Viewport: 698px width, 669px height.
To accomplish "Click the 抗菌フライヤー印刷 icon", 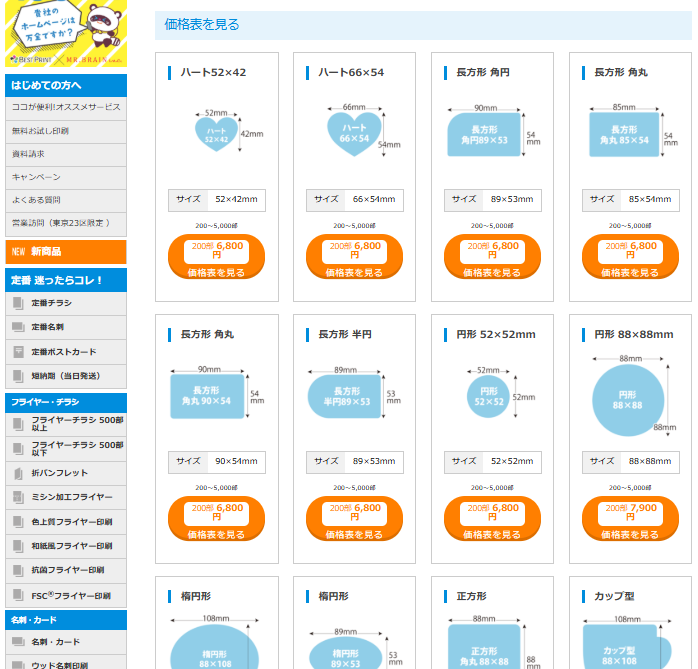I will tap(18, 570).
